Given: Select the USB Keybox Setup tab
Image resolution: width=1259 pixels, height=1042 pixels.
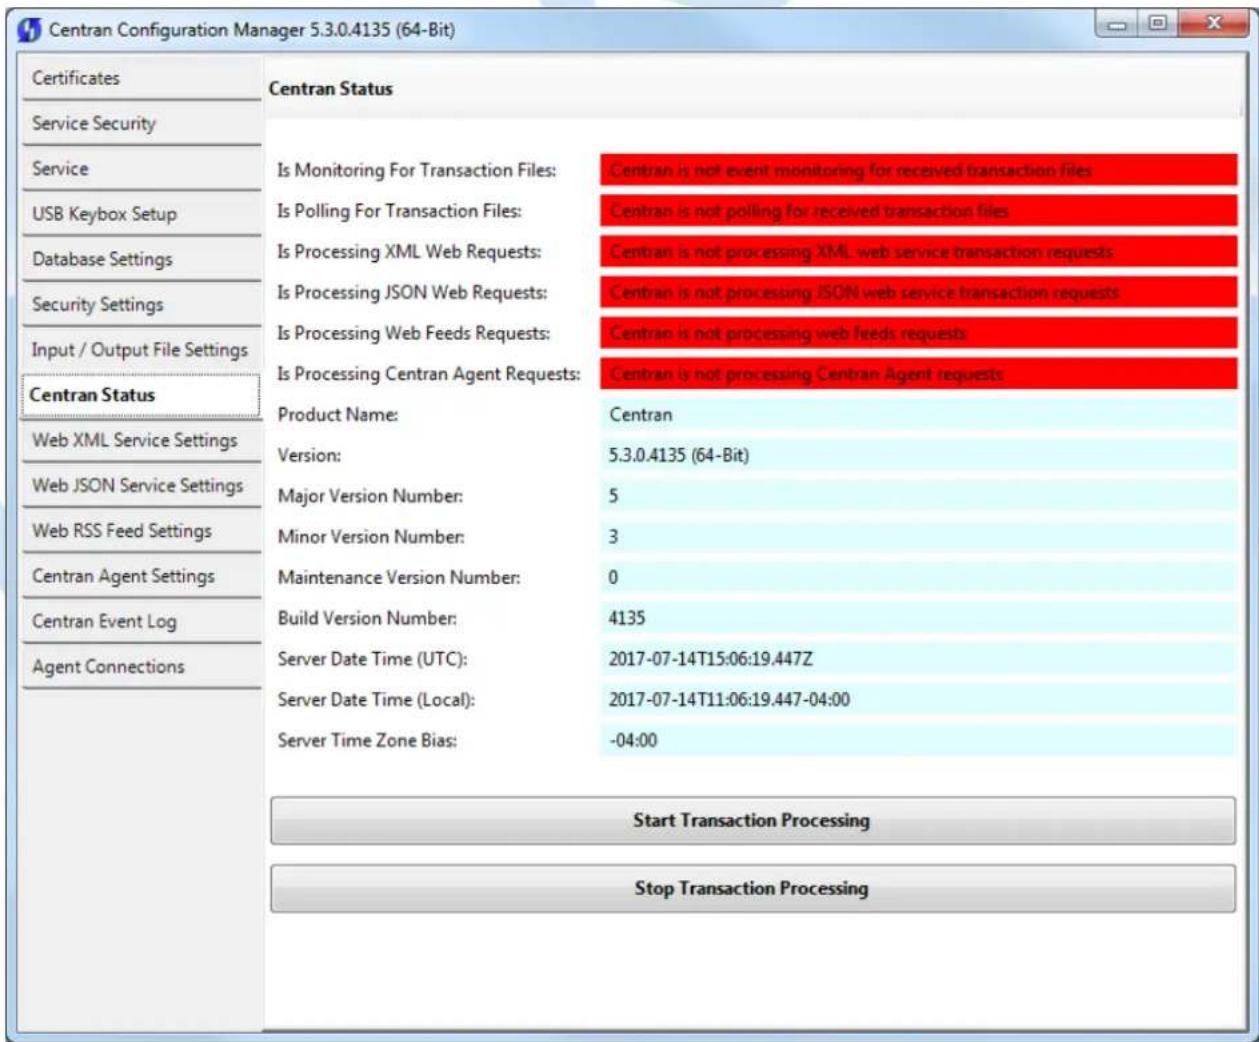Looking at the screenshot, I should [141, 214].
